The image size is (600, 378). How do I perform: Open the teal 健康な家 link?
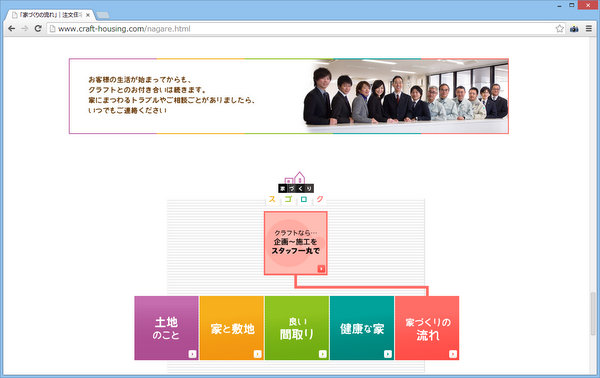pyautogui.click(x=362, y=328)
